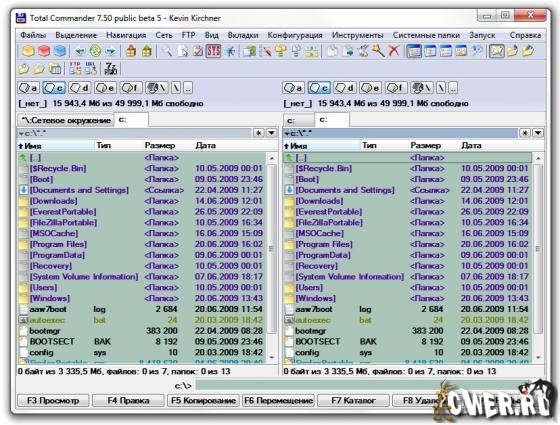Image resolution: width=560 pixels, height=425 pixels.
Task: Open right panel favorites asterisk button
Action: coord(525,133)
